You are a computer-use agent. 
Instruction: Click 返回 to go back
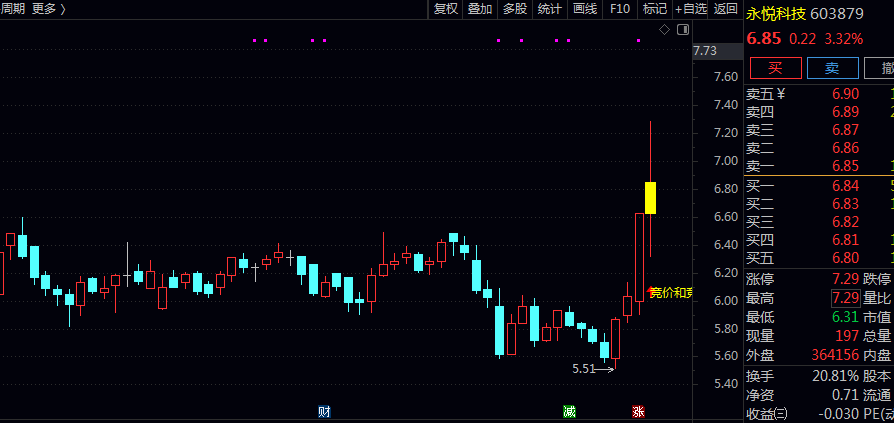tap(725, 9)
